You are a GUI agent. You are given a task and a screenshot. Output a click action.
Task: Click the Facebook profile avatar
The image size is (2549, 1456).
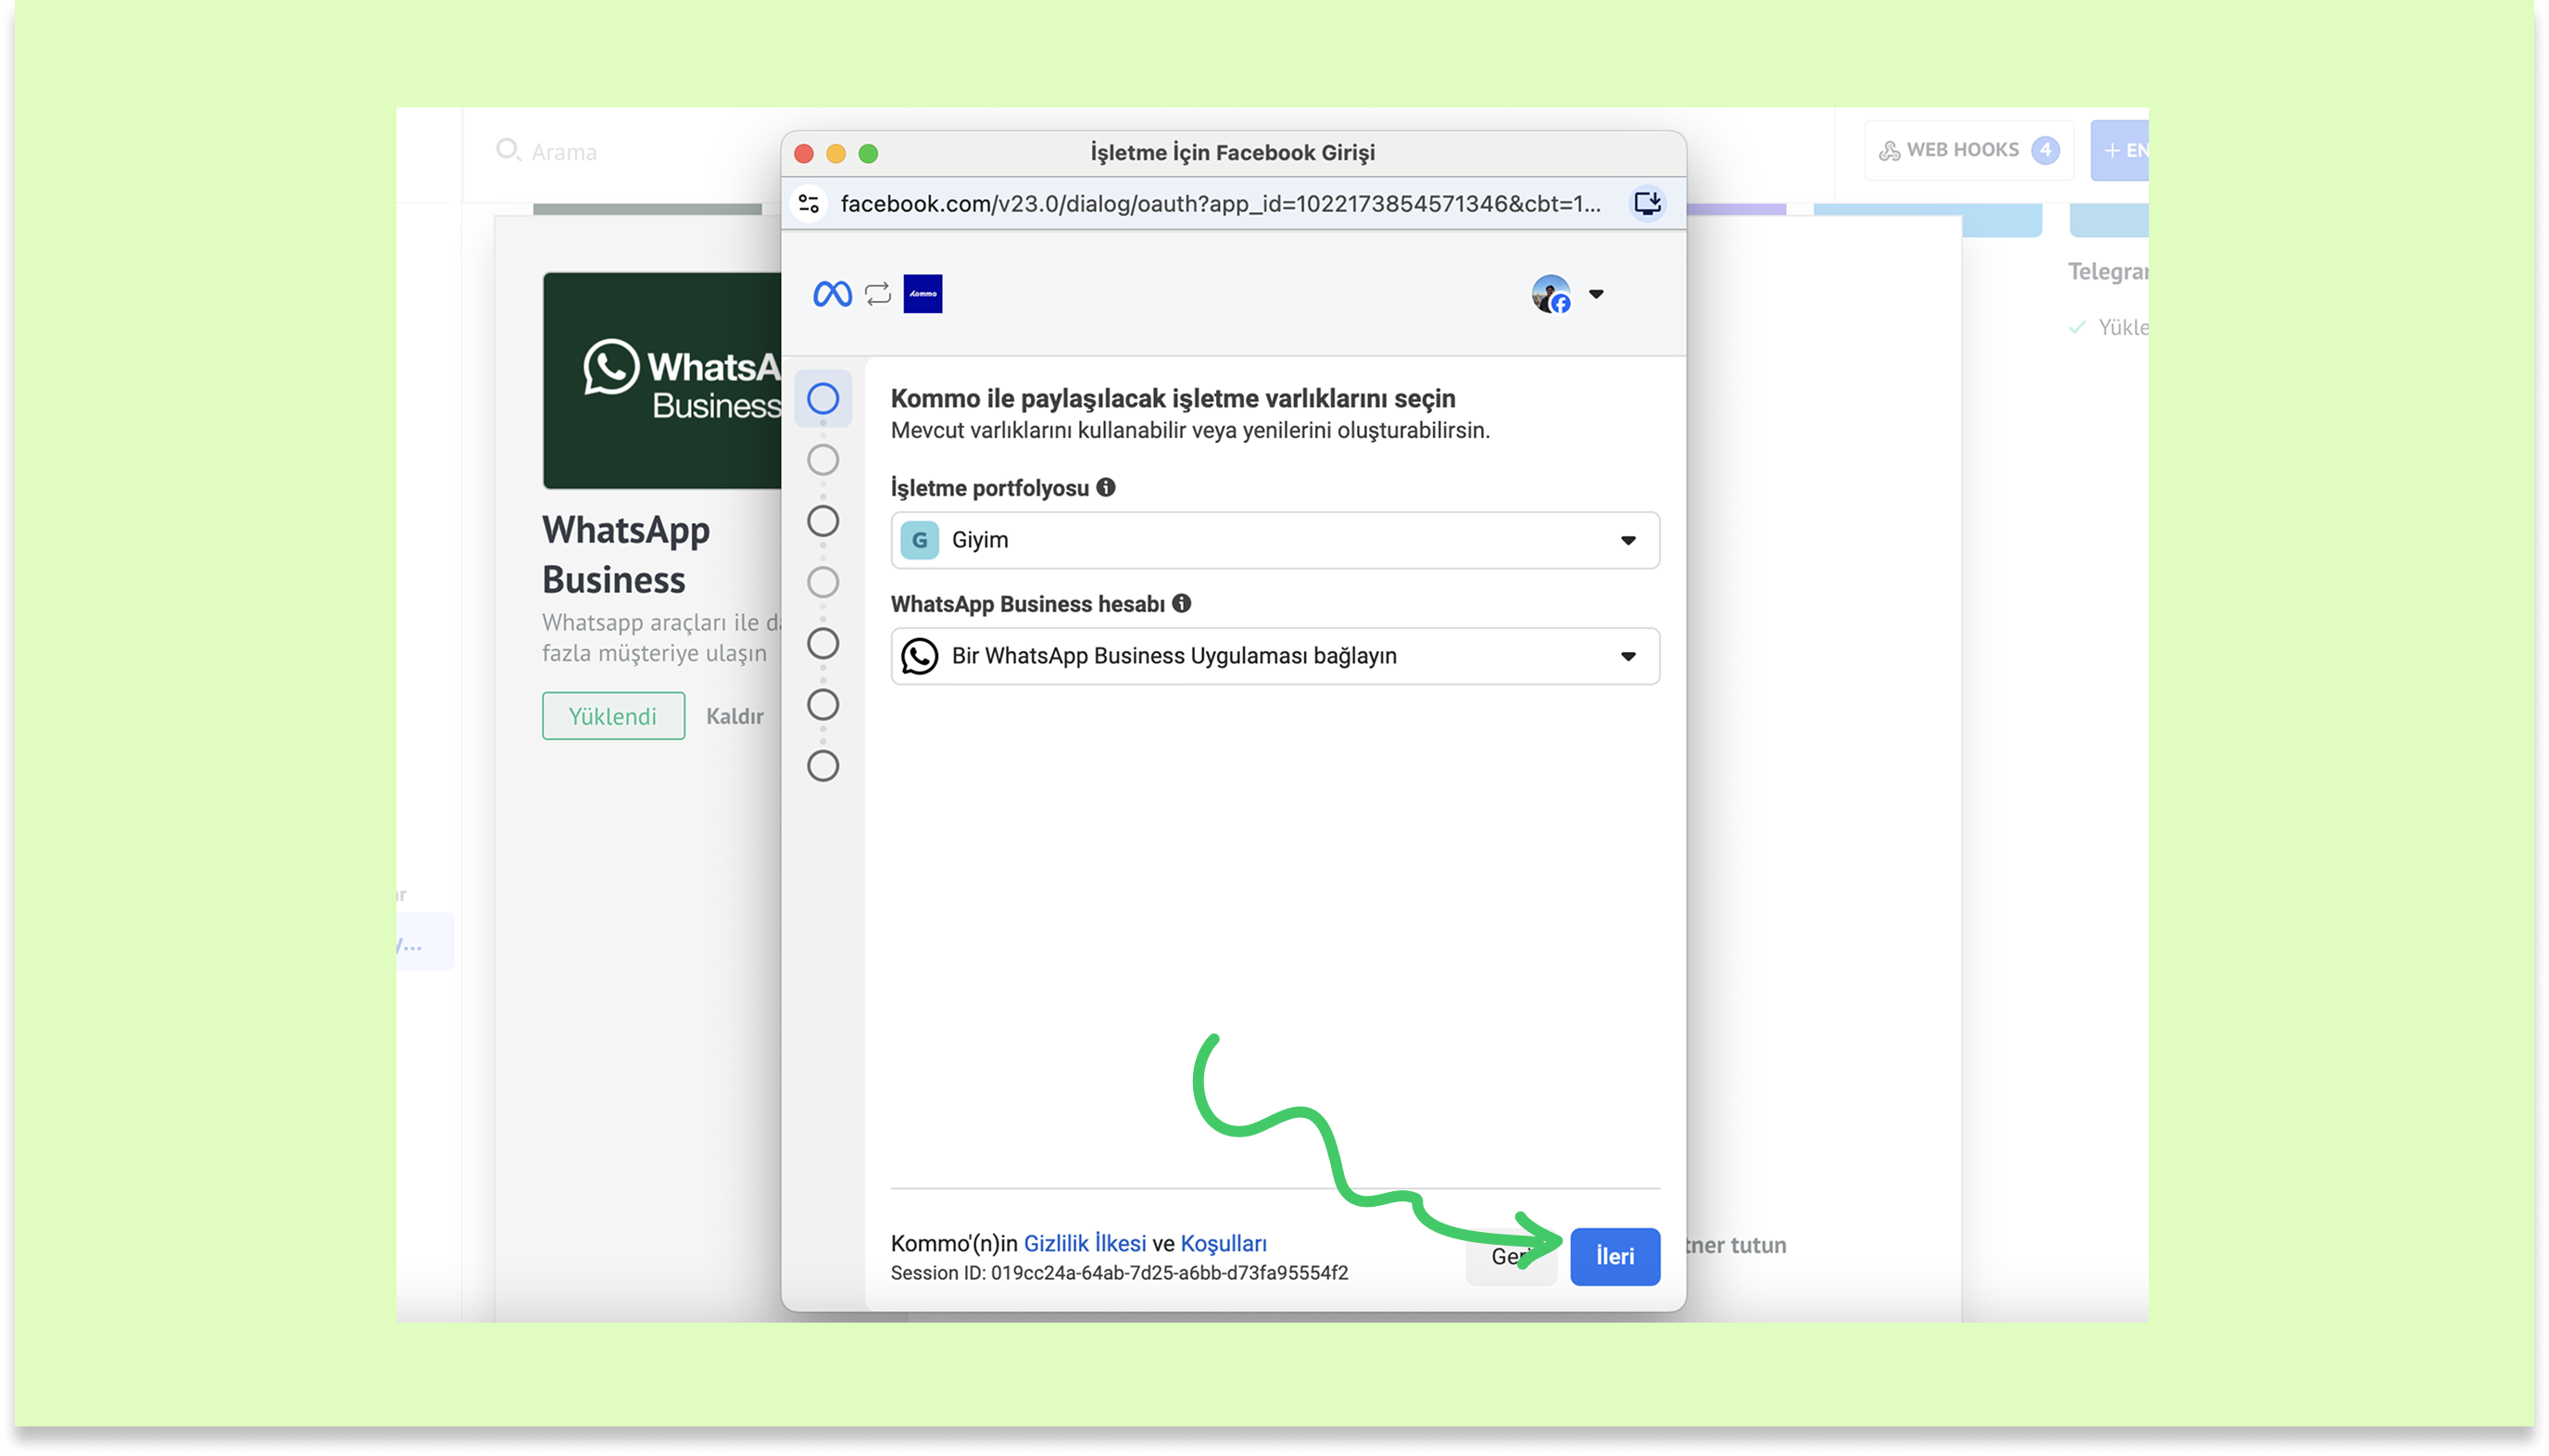coord(1550,294)
